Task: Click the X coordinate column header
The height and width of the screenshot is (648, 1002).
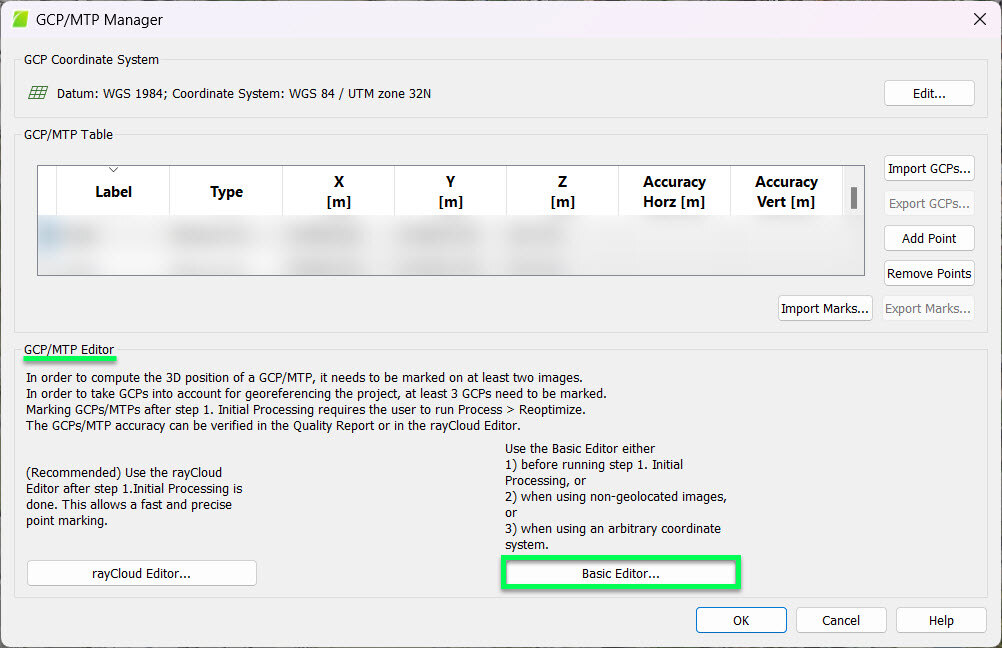Action: click(338, 190)
